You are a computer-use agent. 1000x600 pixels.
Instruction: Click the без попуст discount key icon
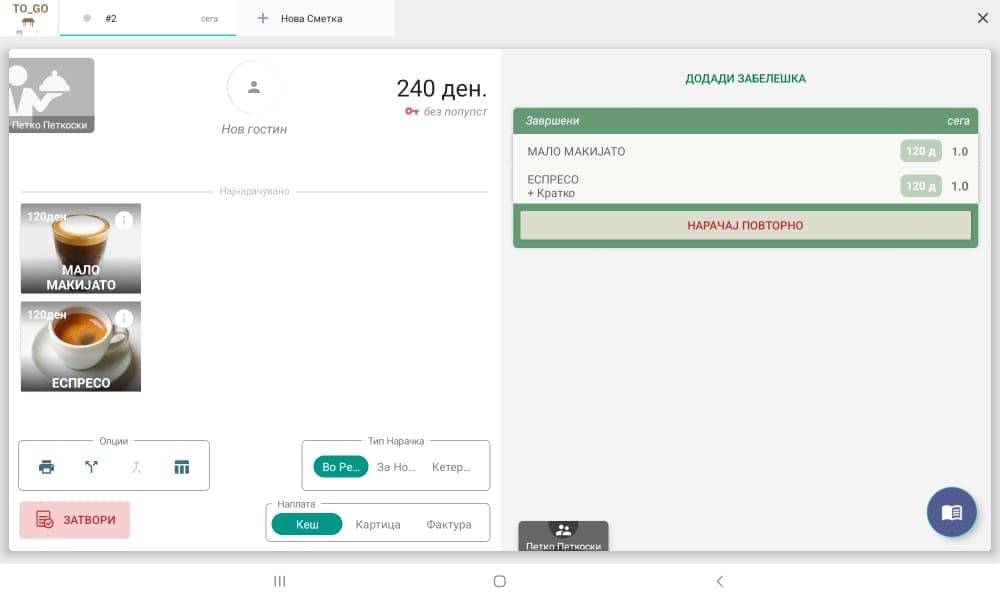(412, 112)
